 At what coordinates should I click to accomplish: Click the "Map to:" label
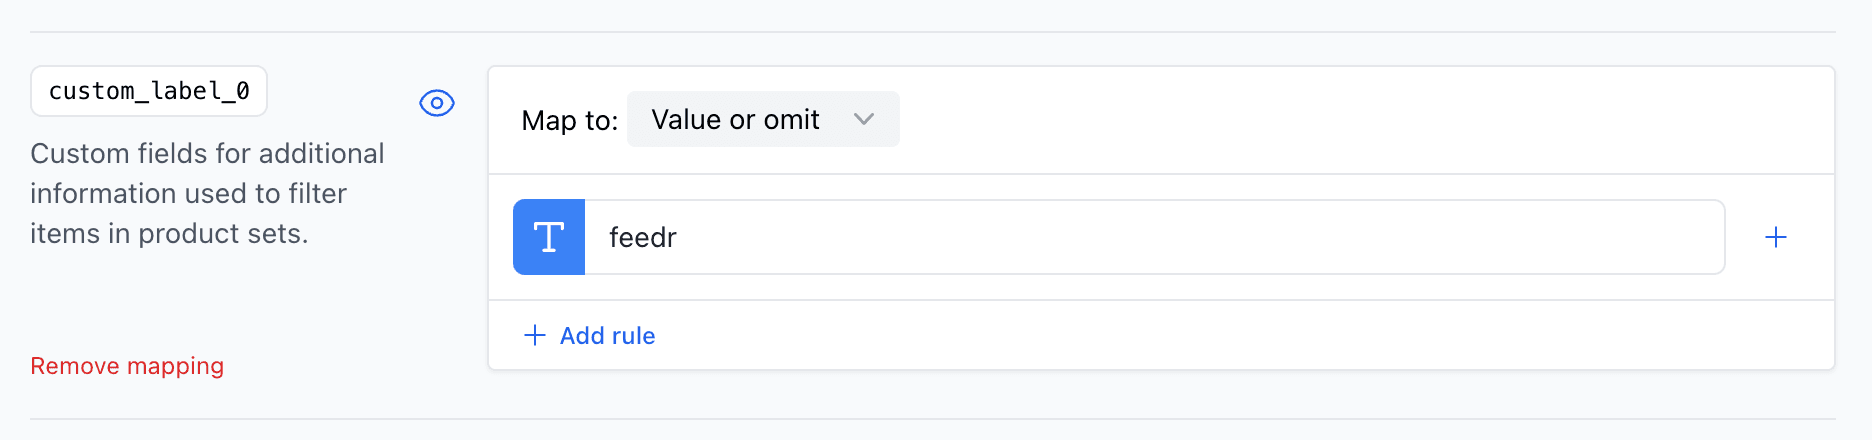[x=570, y=121]
